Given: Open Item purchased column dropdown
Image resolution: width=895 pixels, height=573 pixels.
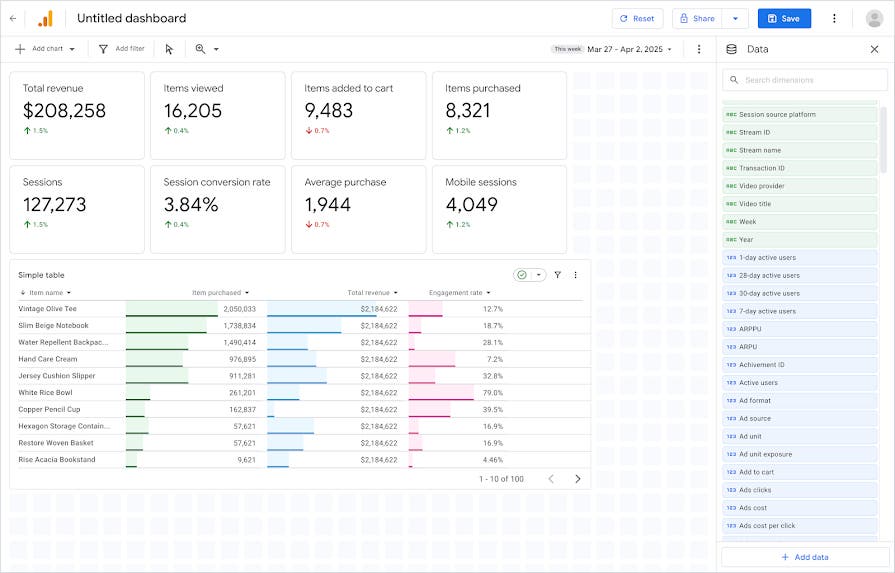Looking at the screenshot, I should tap(249, 293).
